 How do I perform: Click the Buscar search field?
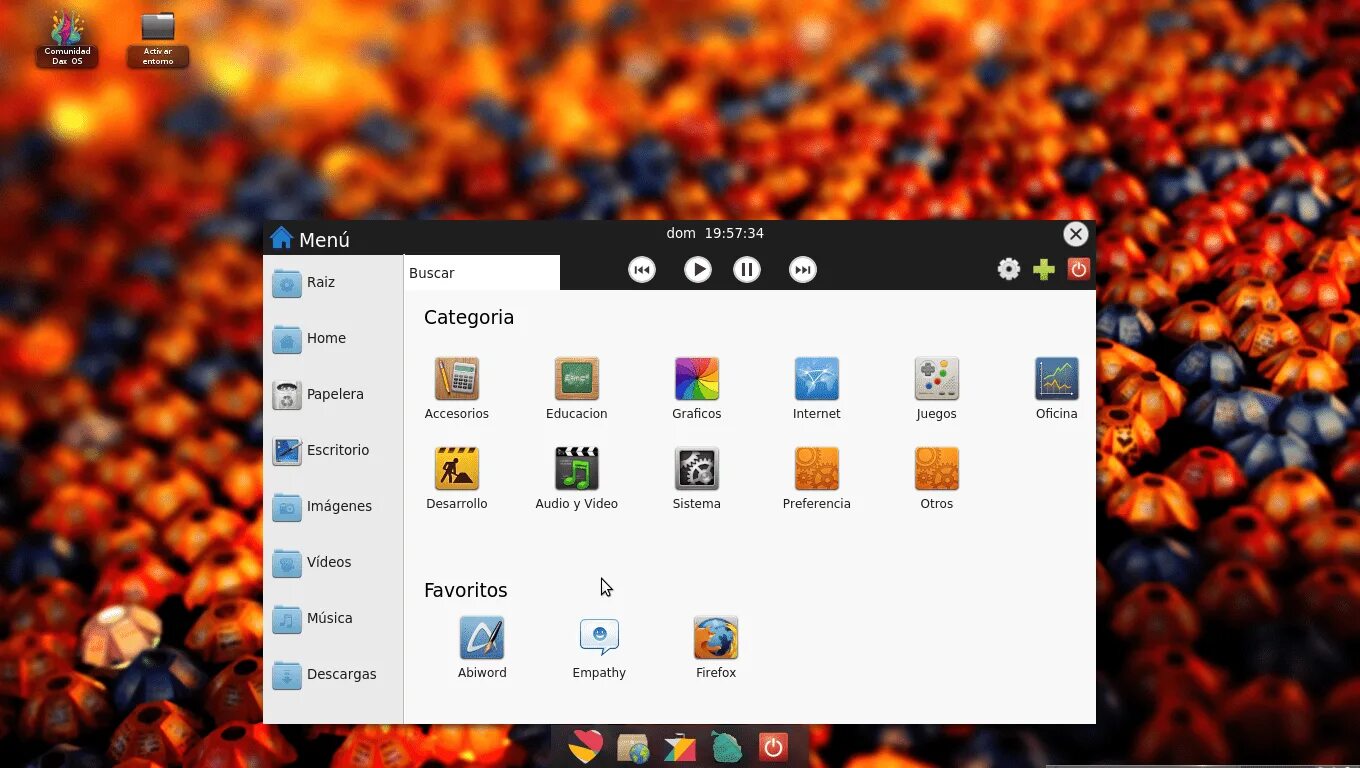click(482, 273)
